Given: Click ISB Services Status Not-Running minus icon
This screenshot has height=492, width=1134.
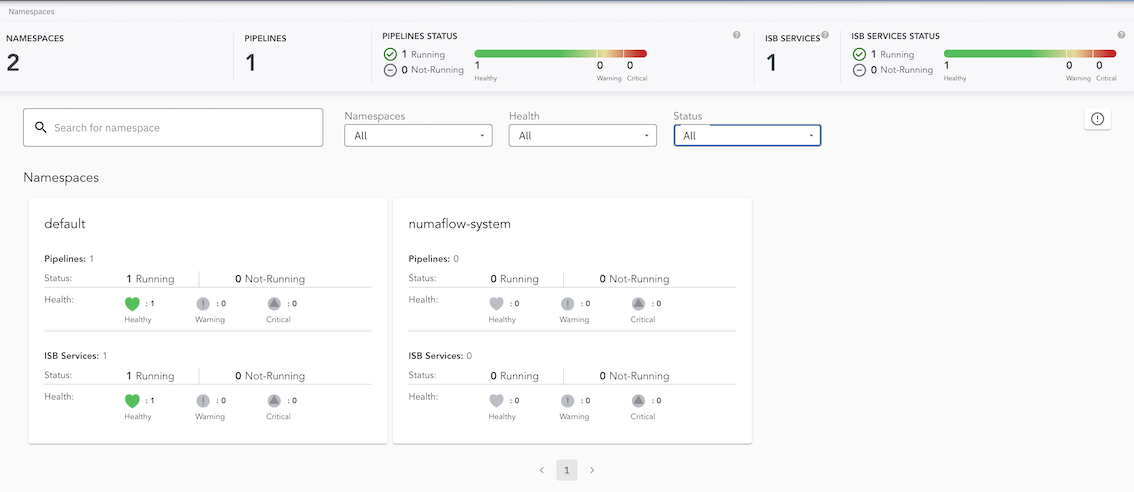Looking at the screenshot, I should [859, 70].
